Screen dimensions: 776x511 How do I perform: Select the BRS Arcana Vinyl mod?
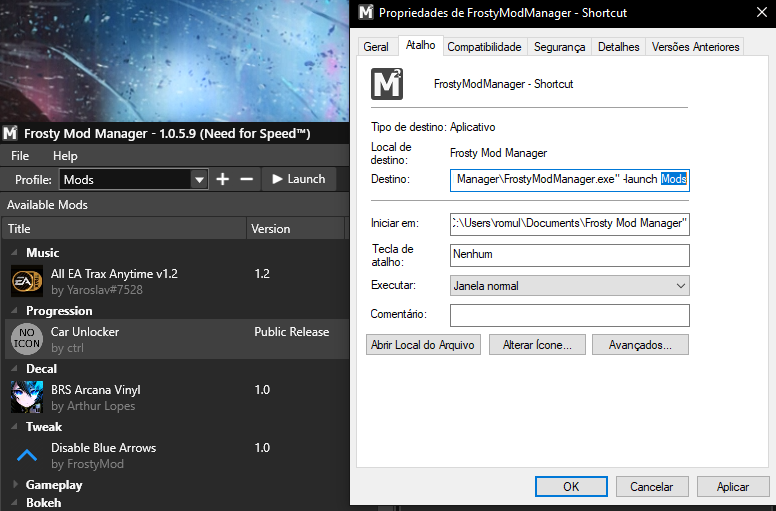176,397
